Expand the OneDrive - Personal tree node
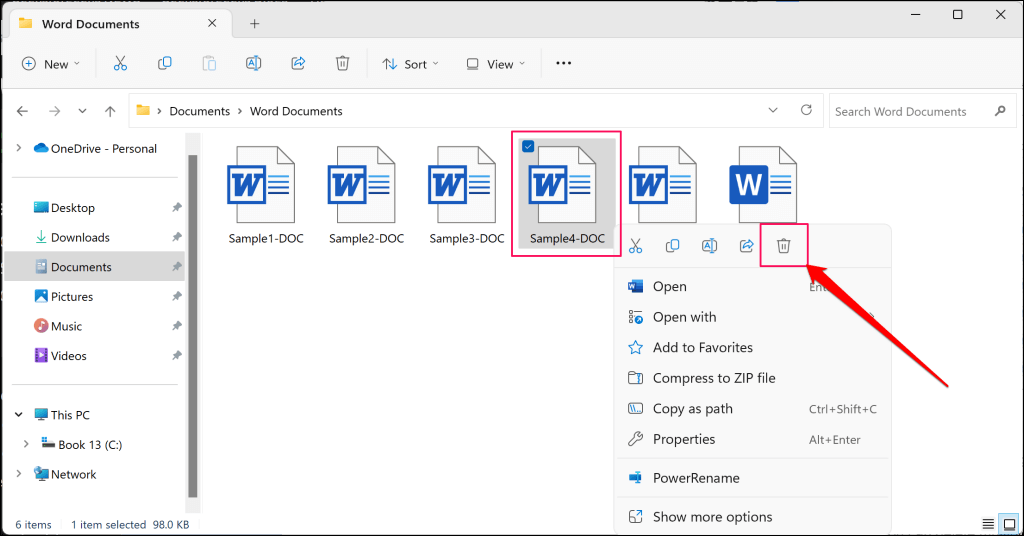The image size is (1024, 536). [18, 148]
